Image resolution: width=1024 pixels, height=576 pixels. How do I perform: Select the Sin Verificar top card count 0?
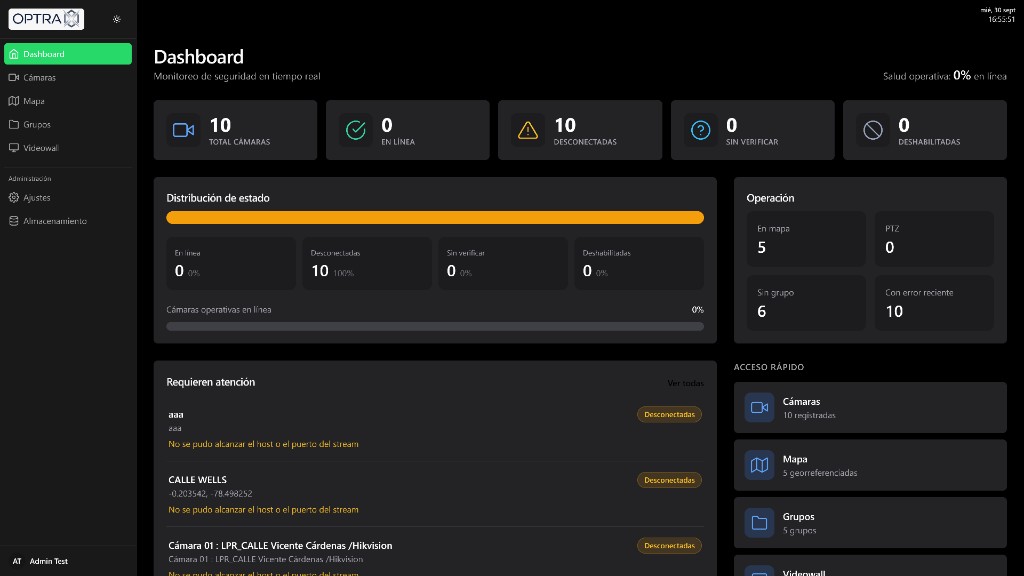pyautogui.click(x=731, y=125)
